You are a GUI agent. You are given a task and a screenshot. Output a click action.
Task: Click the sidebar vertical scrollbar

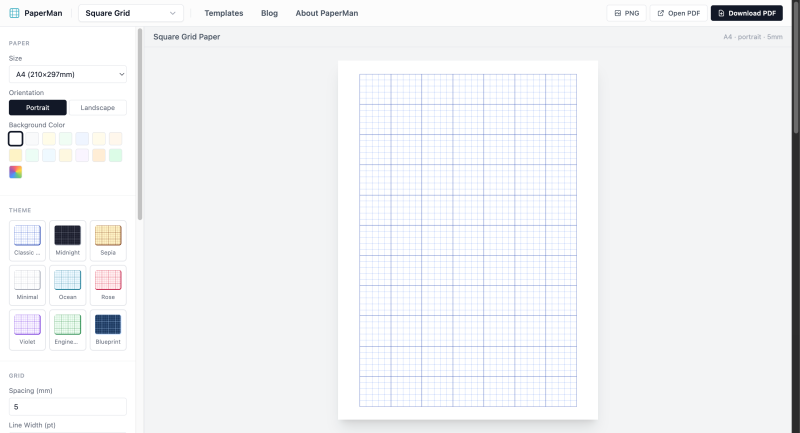(x=140, y=124)
